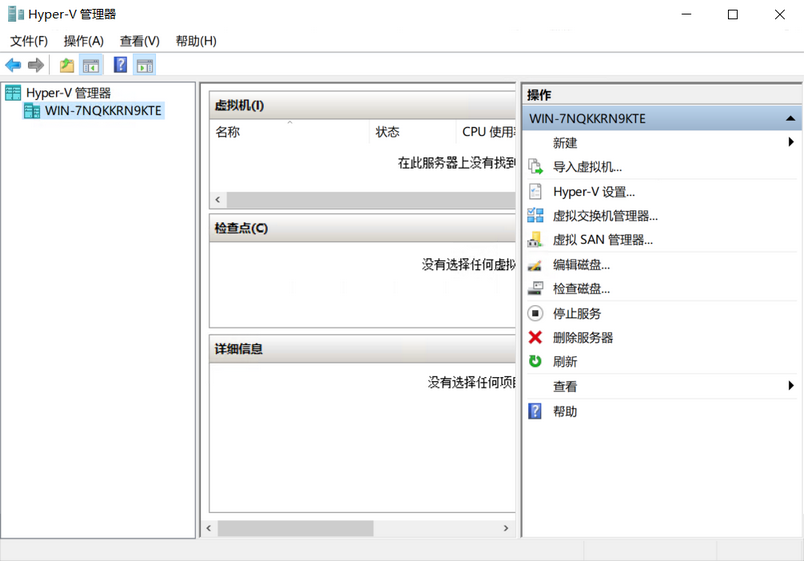Click 帮助 text in actions pane
Viewport: 804px width, 561px height.
pyautogui.click(x=565, y=411)
